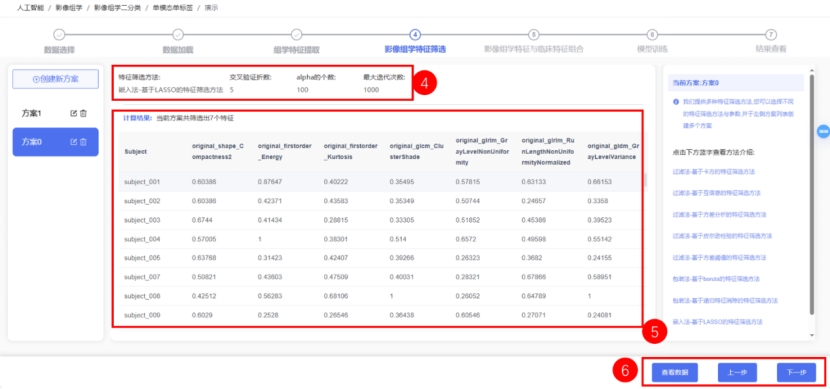The height and width of the screenshot is (389, 830).
Task: Go to 组学特征提取 step label
Action: [x=296, y=50]
